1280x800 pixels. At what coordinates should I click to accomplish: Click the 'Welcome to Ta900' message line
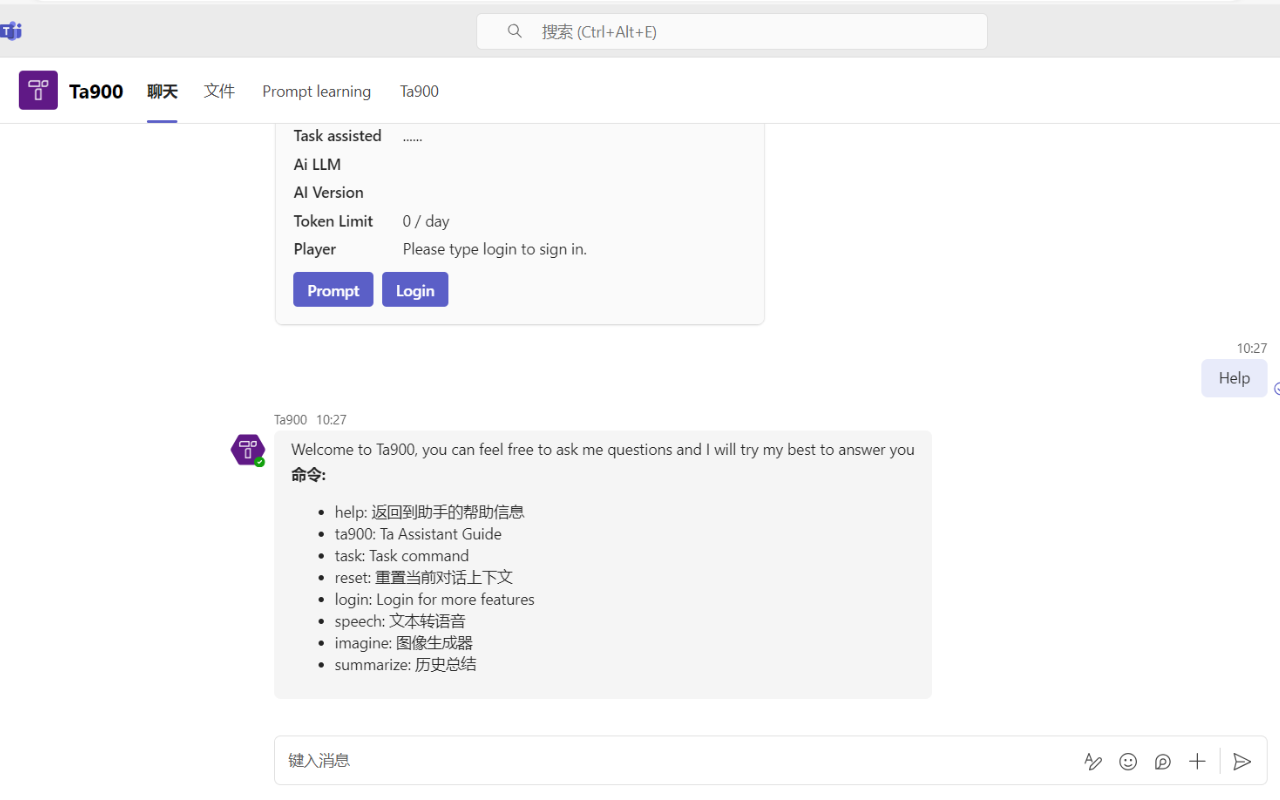click(x=603, y=450)
